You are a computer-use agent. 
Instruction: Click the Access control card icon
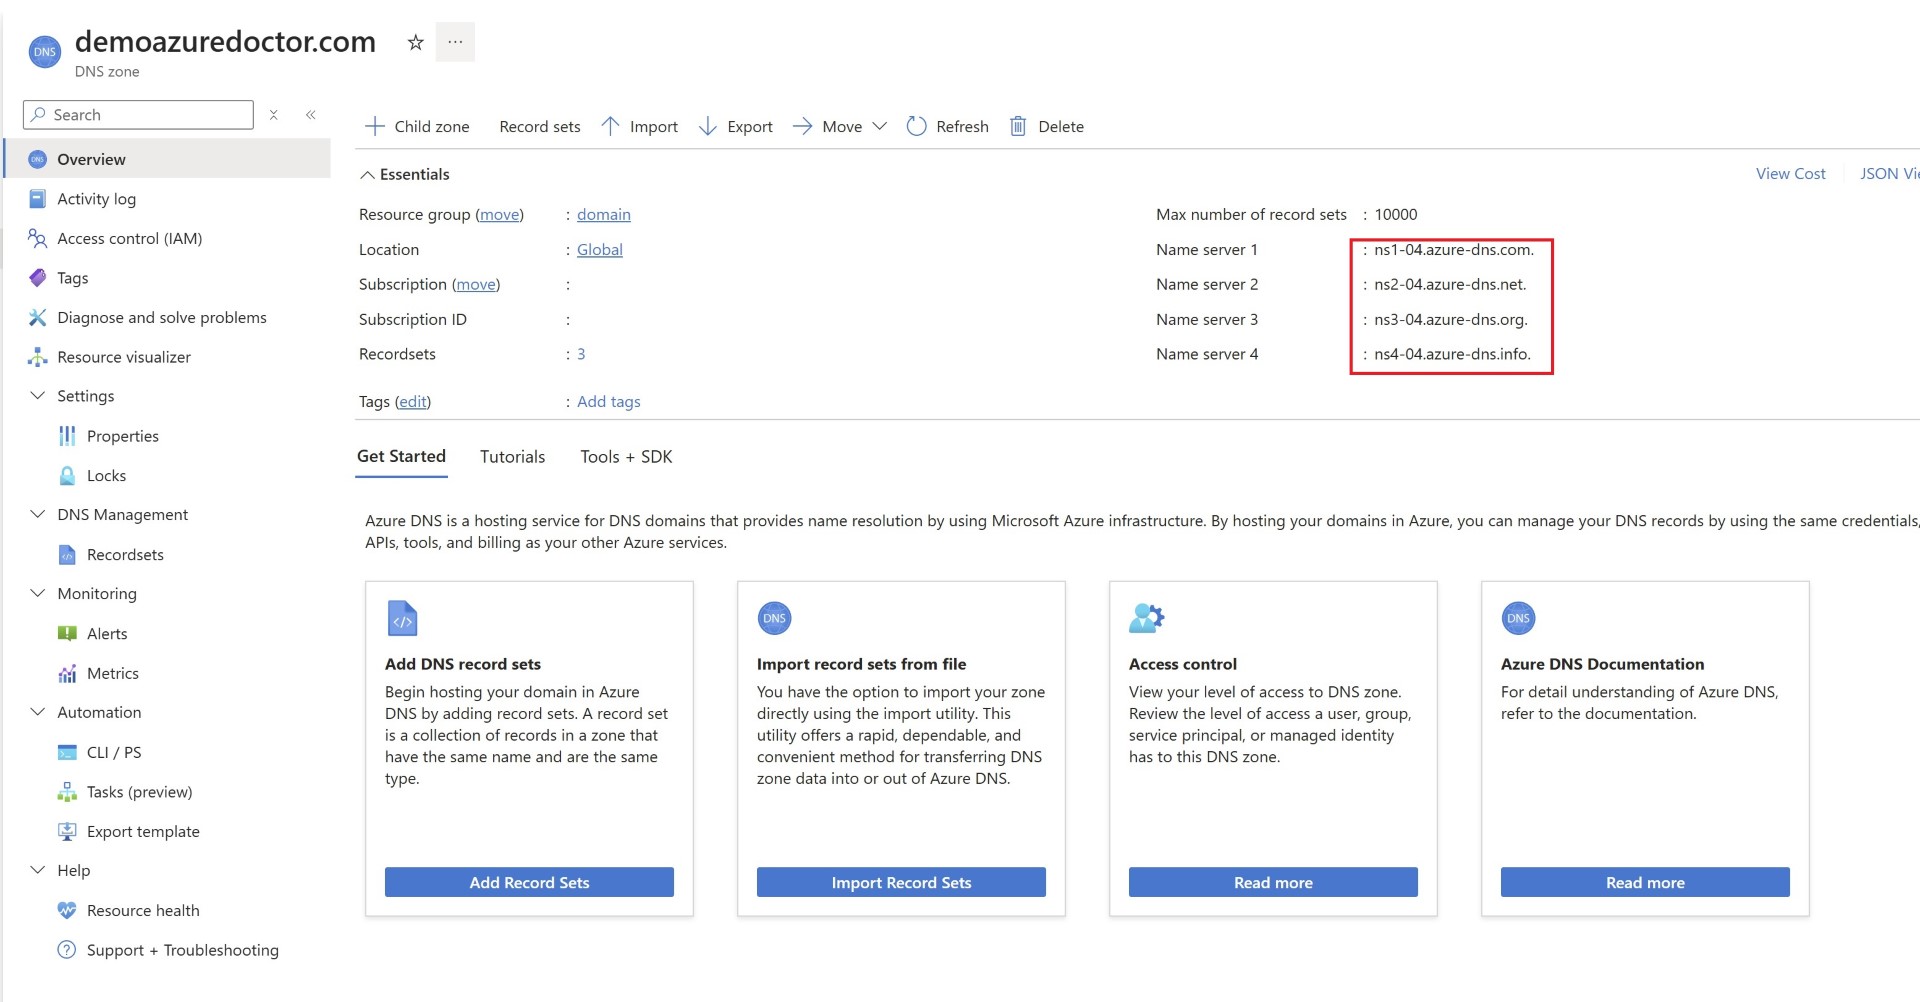coord(1146,618)
